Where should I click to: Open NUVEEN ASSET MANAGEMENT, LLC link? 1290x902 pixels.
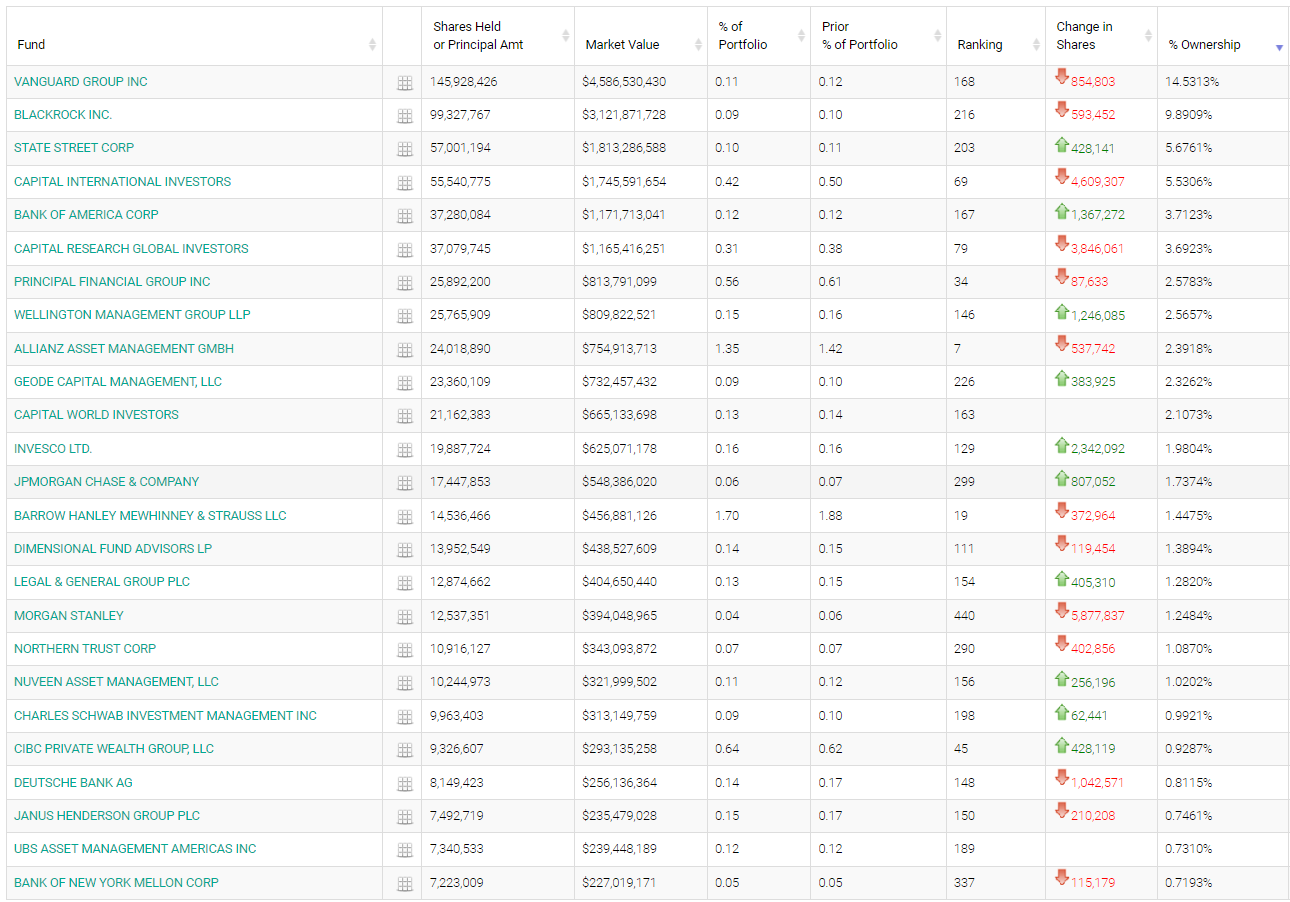click(116, 682)
